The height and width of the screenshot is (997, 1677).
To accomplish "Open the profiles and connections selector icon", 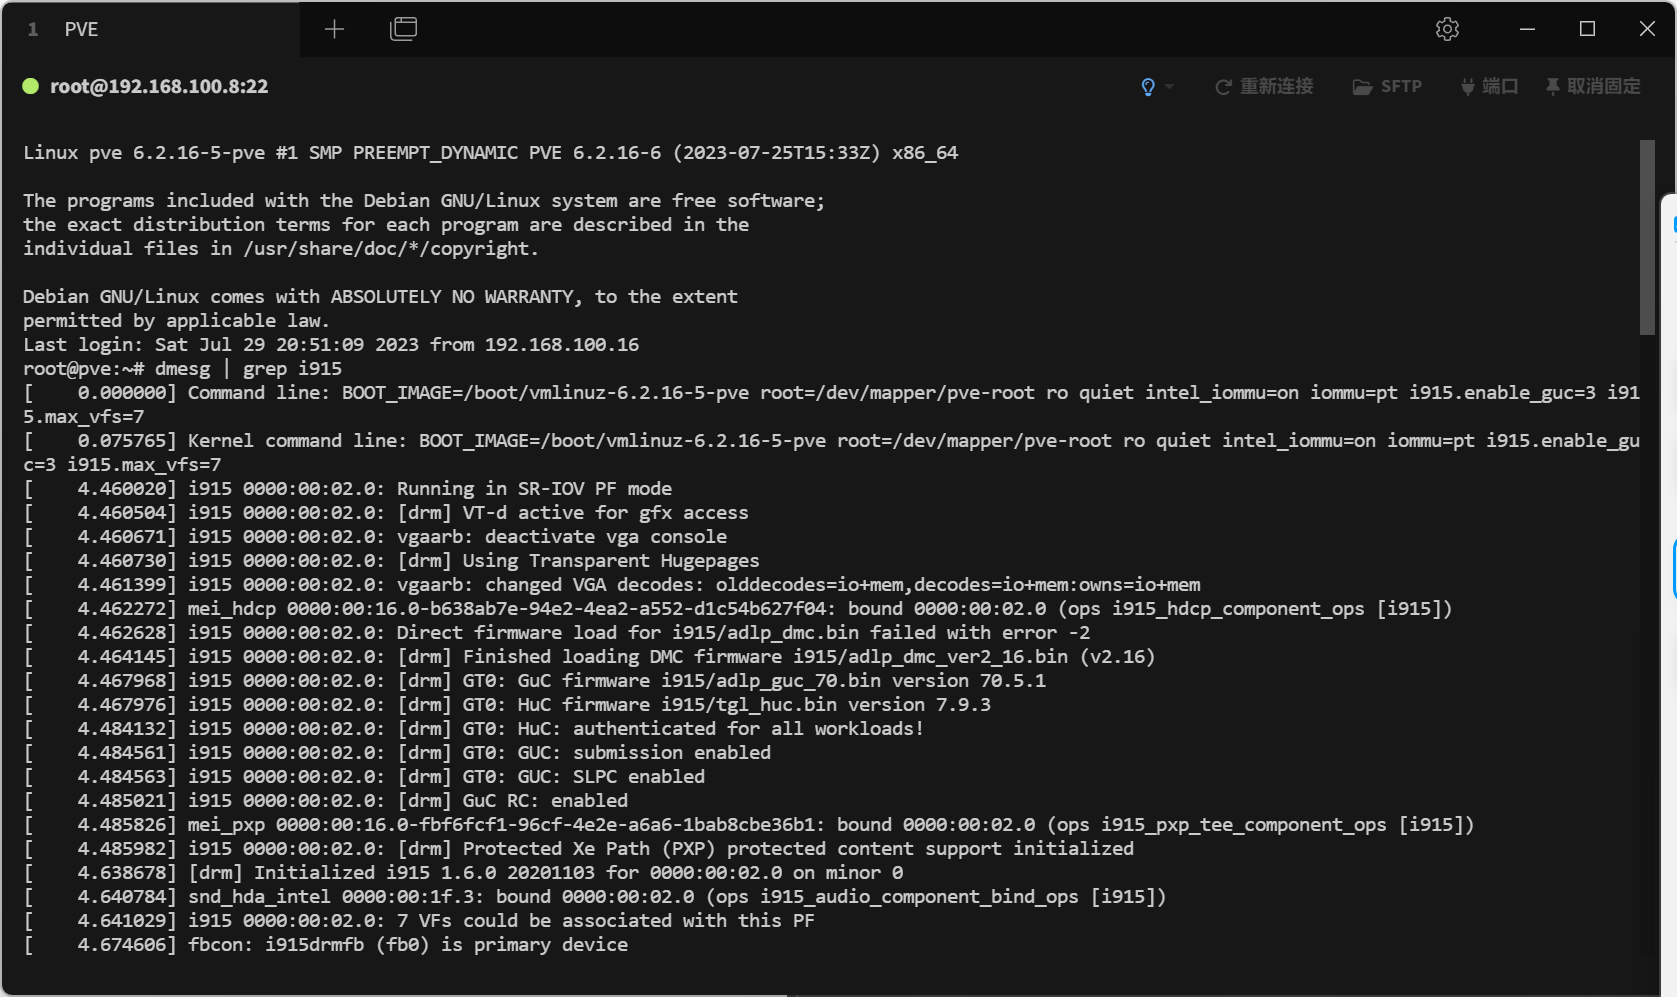I will [403, 29].
